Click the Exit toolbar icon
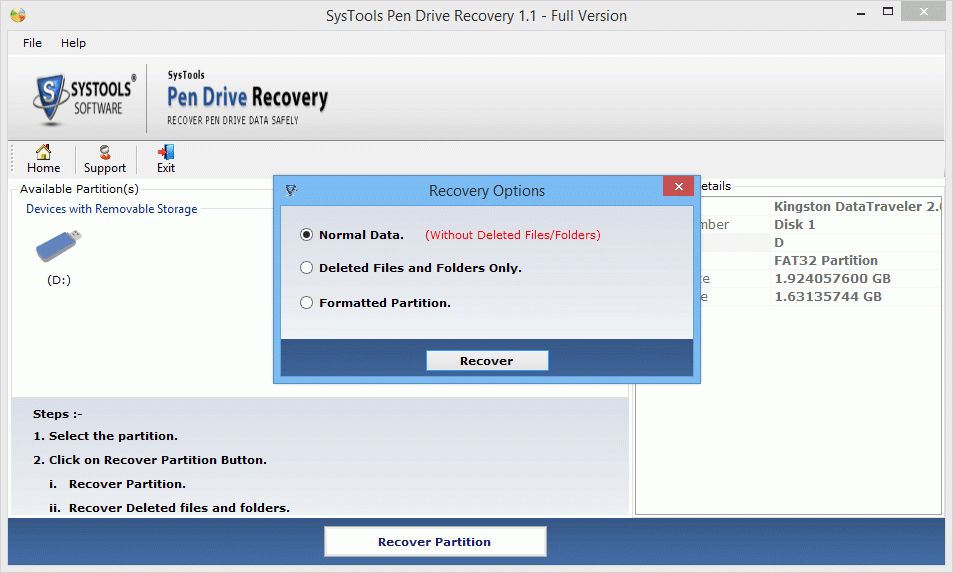Viewport: 953px width, 573px height. (x=165, y=159)
